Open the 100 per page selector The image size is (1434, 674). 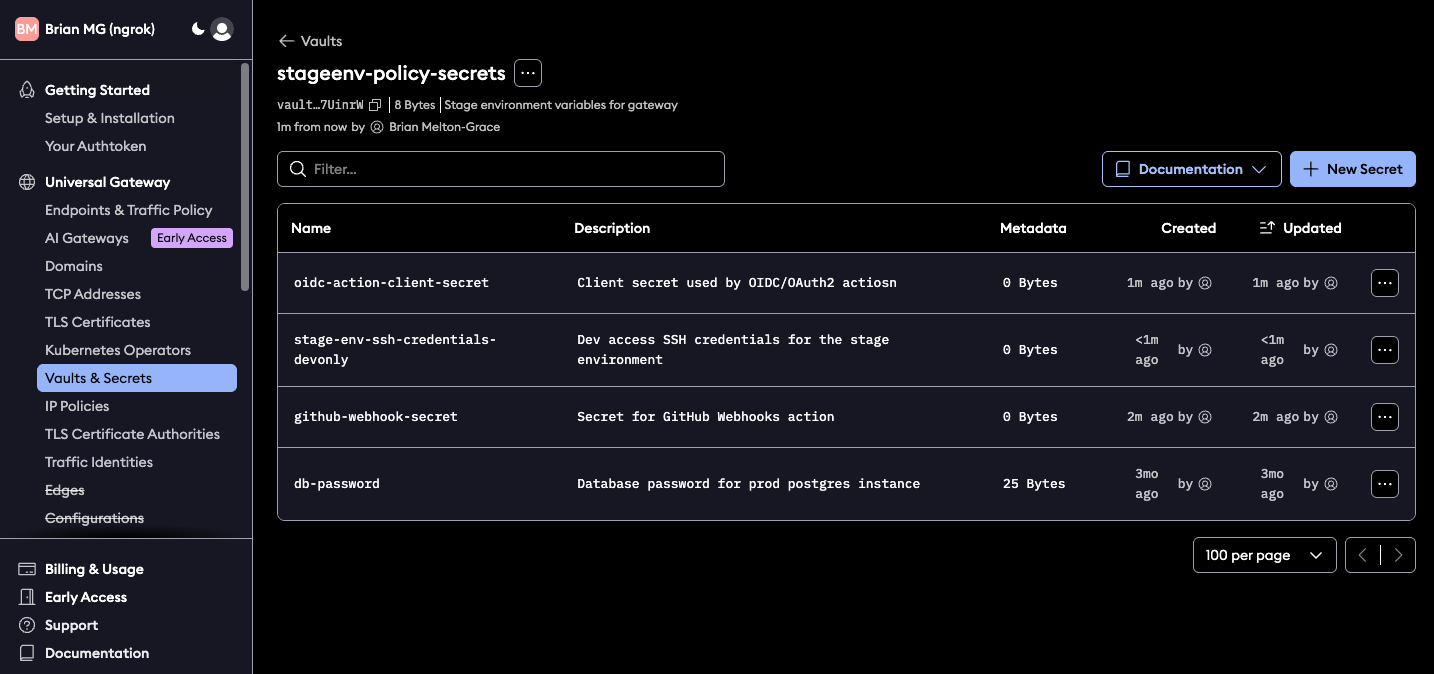1263,554
